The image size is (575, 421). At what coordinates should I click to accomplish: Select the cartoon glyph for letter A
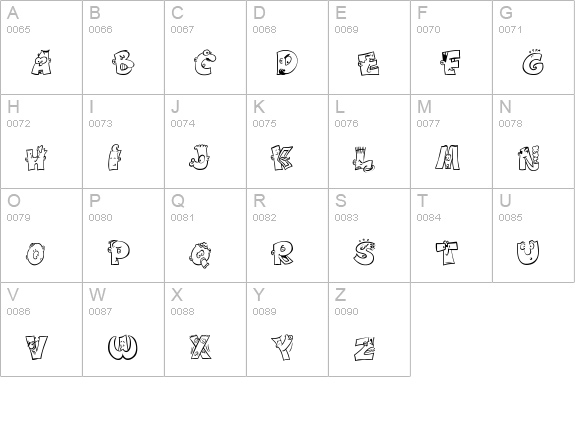(x=41, y=62)
